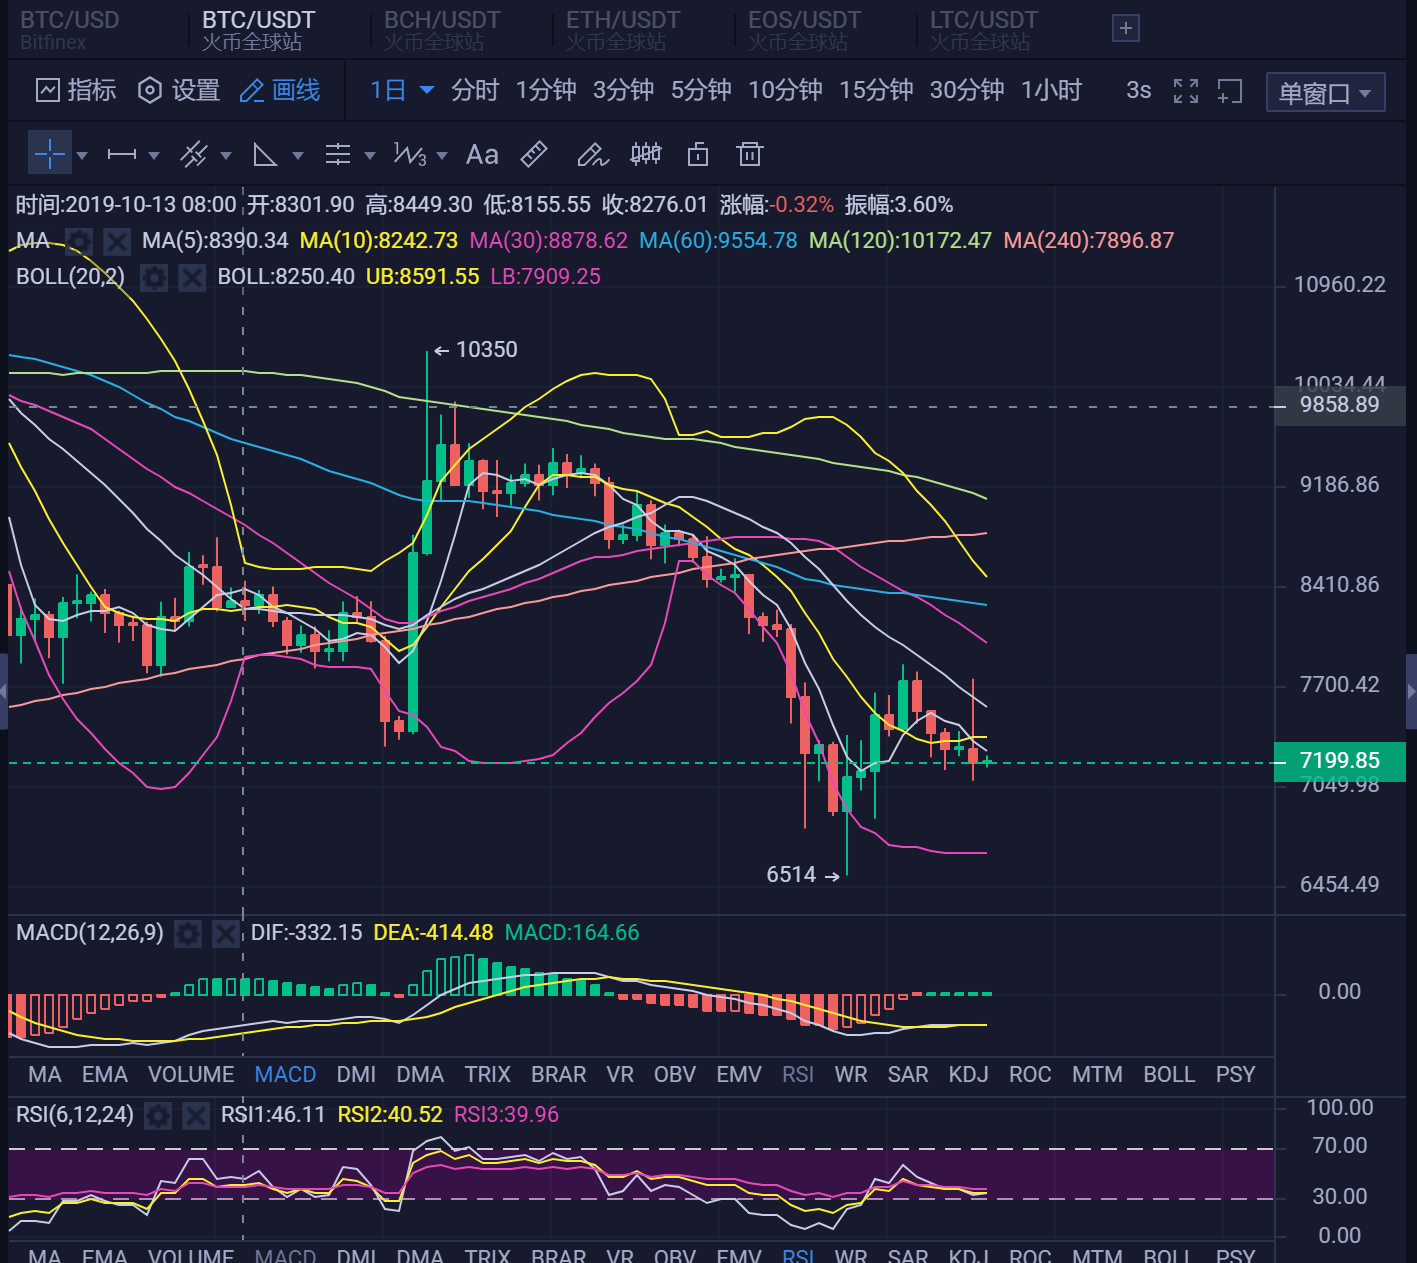Switch chart to 分时 time-sharing view
The image size is (1417, 1263).
[475, 91]
